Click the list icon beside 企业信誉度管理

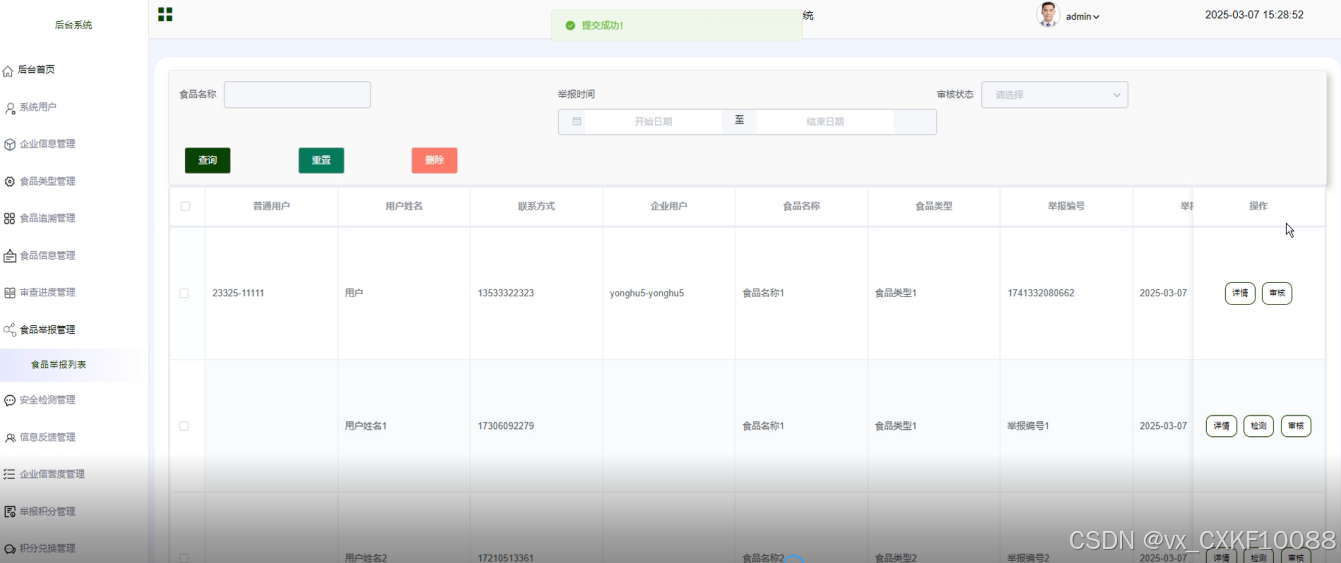point(10,474)
